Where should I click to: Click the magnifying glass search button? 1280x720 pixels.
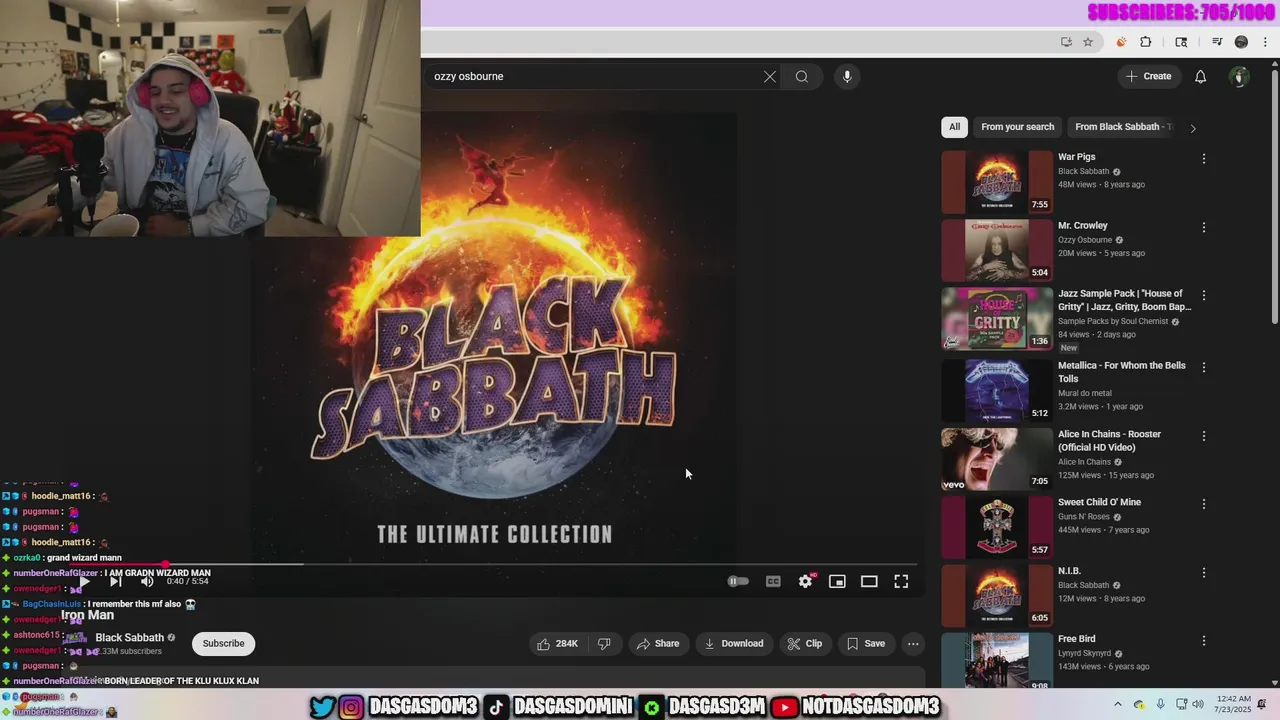[x=802, y=77]
